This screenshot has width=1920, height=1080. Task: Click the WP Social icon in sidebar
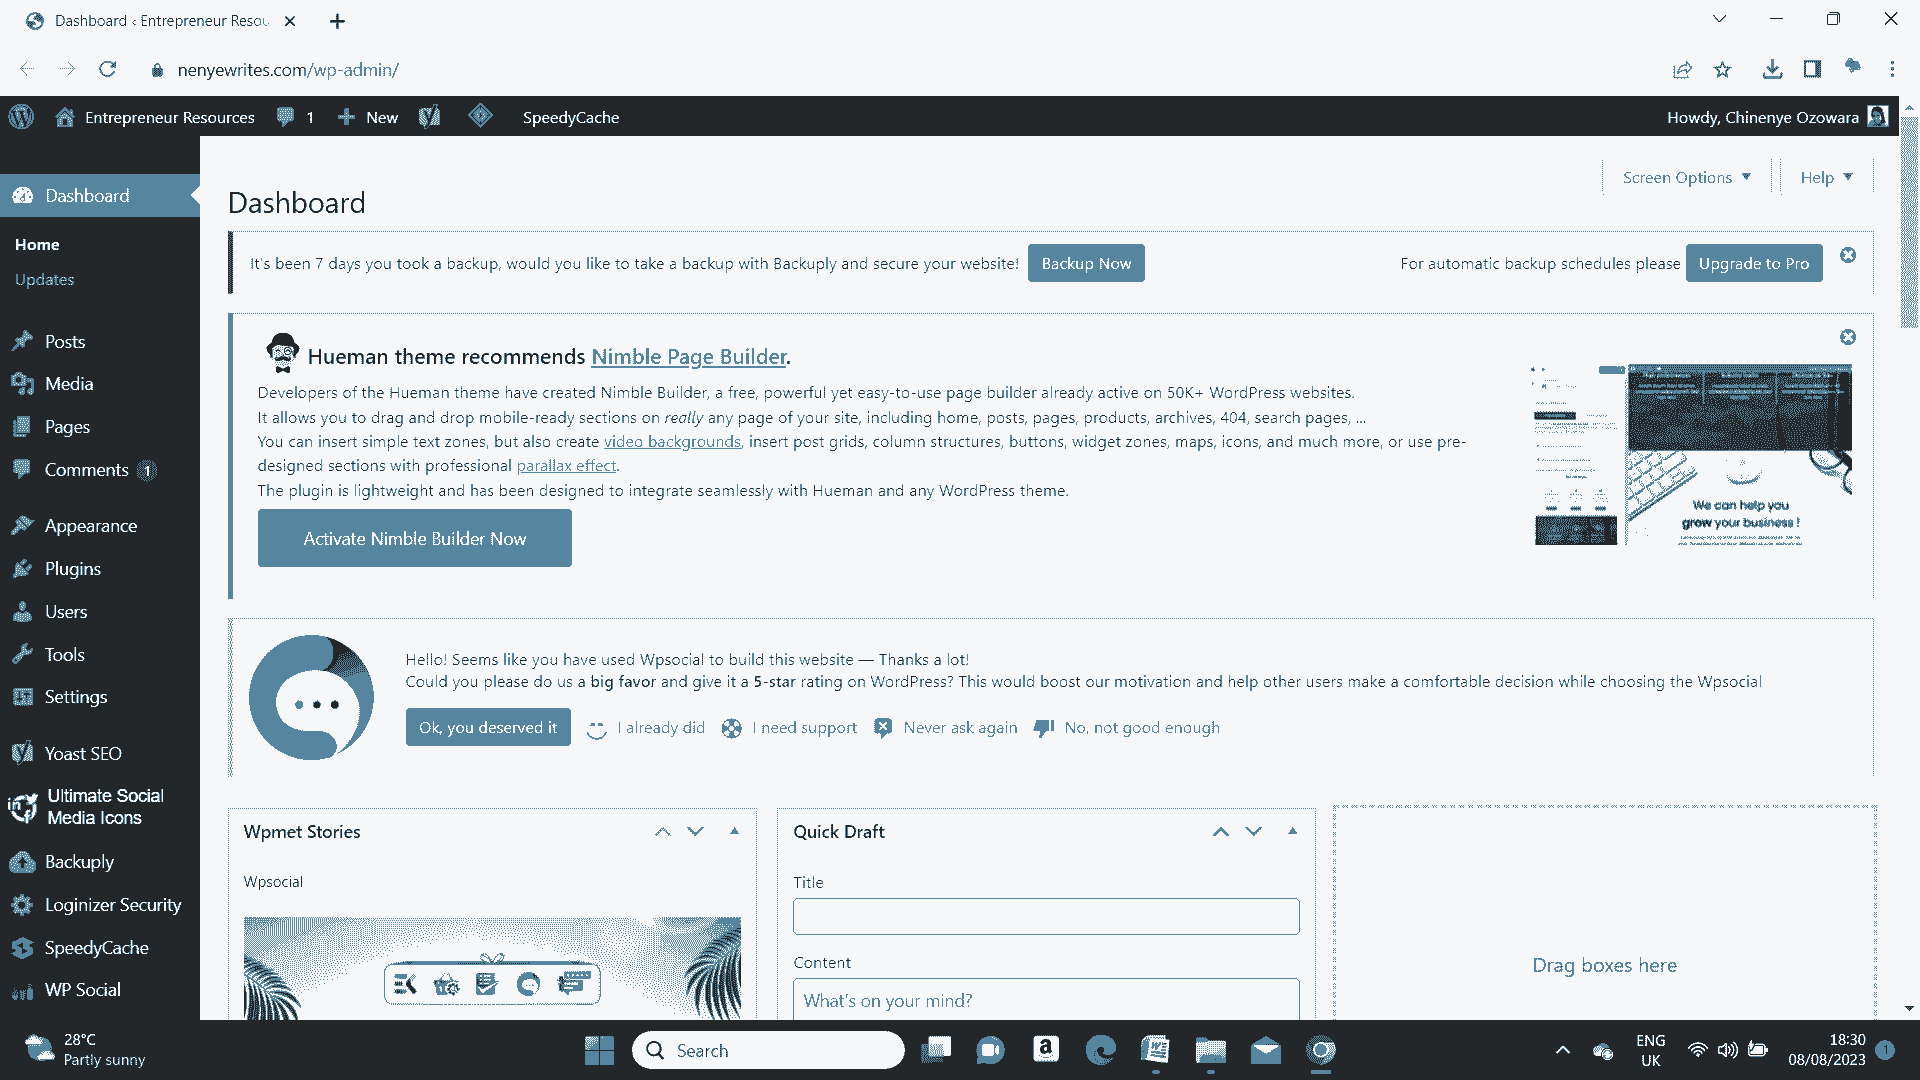click(21, 989)
